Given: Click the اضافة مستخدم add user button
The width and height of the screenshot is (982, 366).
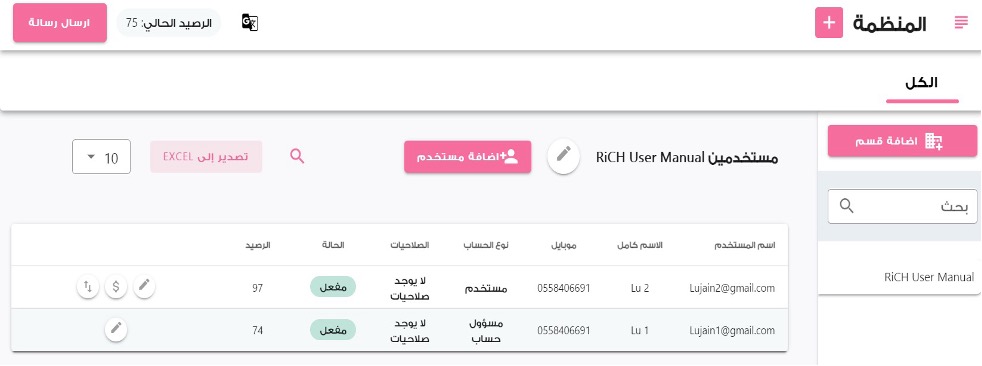Looking at the screenshot, I should point(468,157).
